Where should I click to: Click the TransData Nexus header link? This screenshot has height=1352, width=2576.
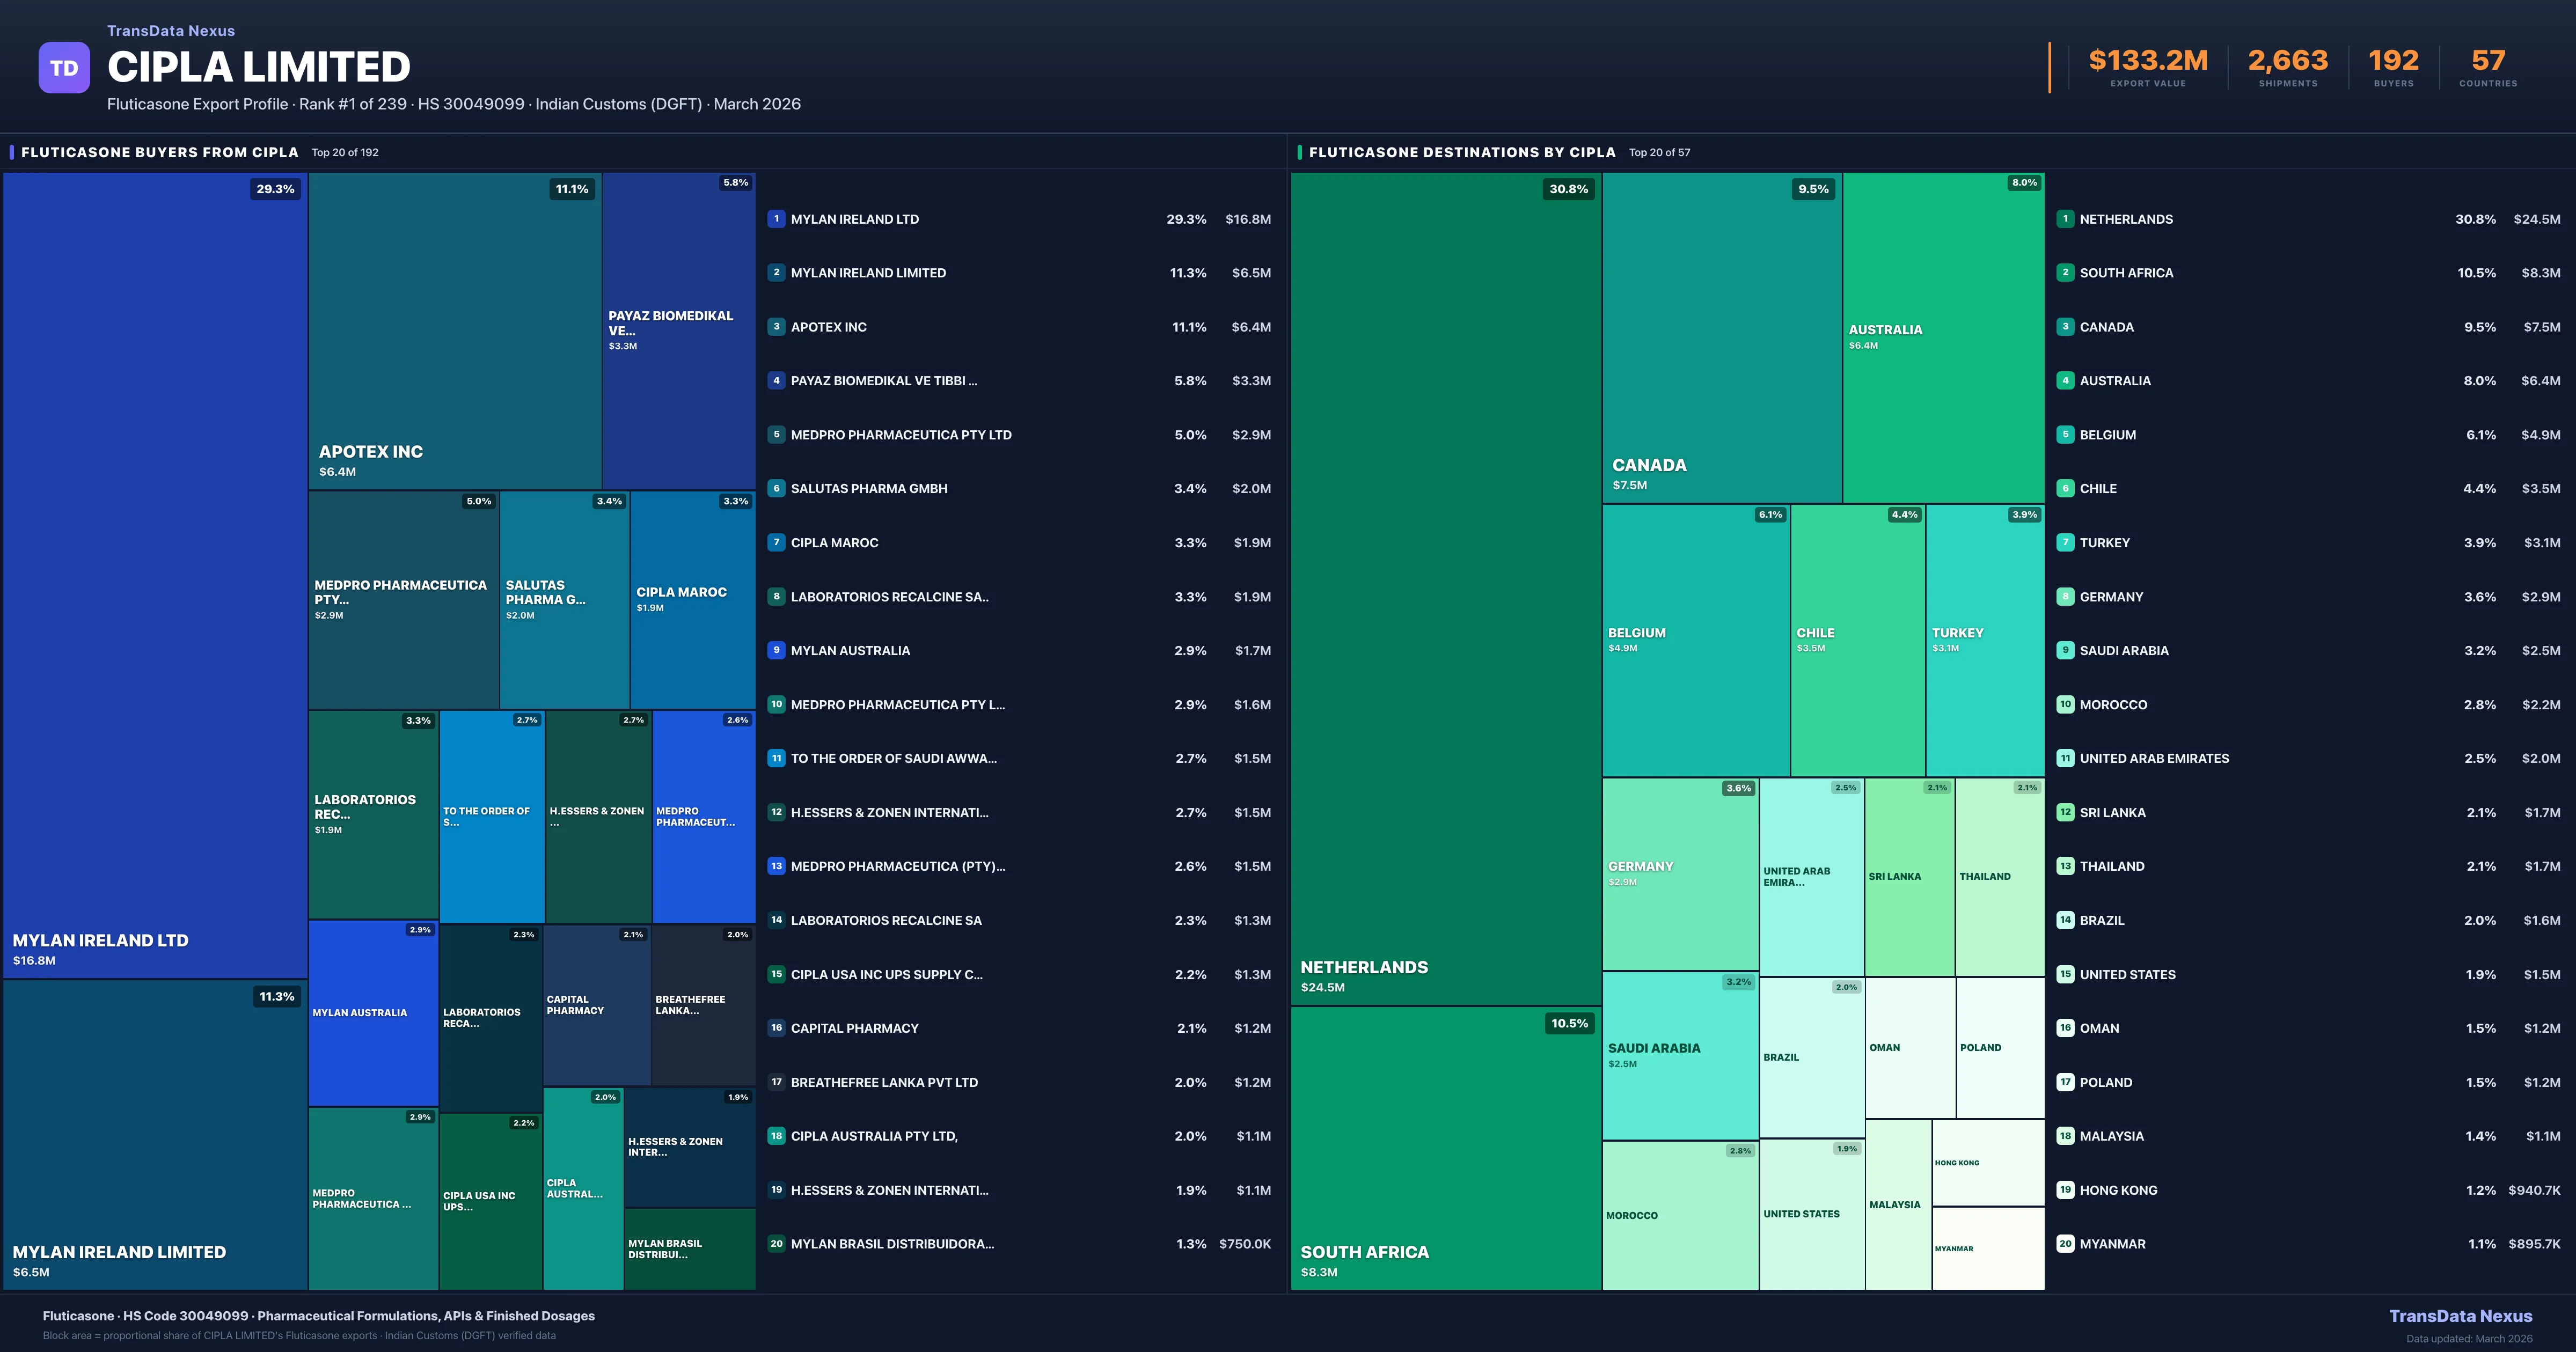click(x=171, y=31)
